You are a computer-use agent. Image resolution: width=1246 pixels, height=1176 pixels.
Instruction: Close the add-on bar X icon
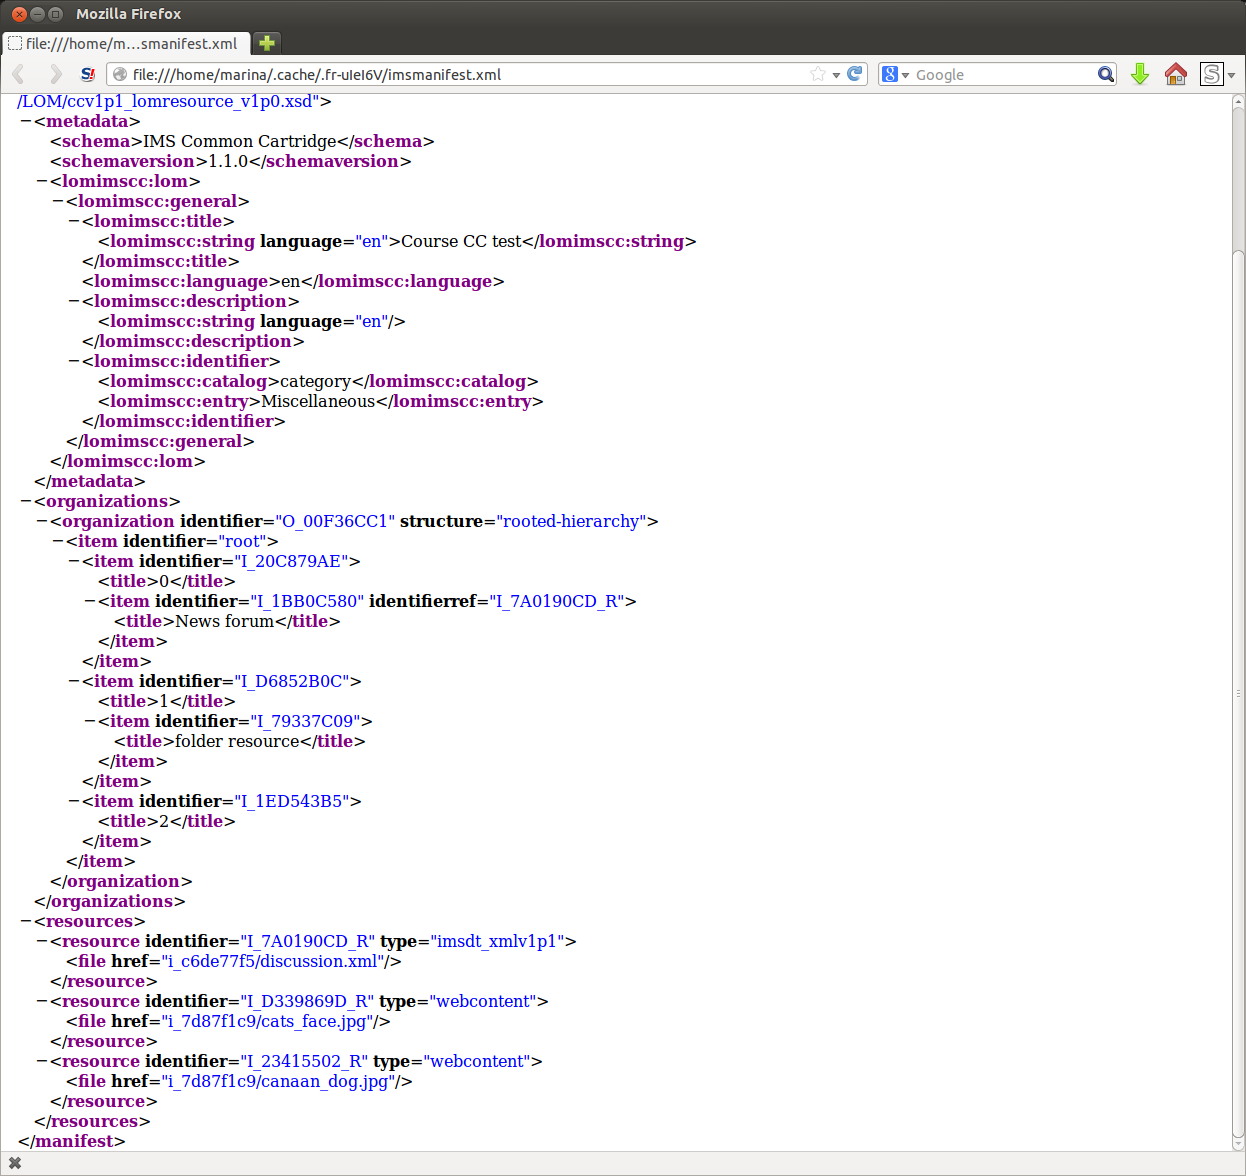[x=15, y=1163]
